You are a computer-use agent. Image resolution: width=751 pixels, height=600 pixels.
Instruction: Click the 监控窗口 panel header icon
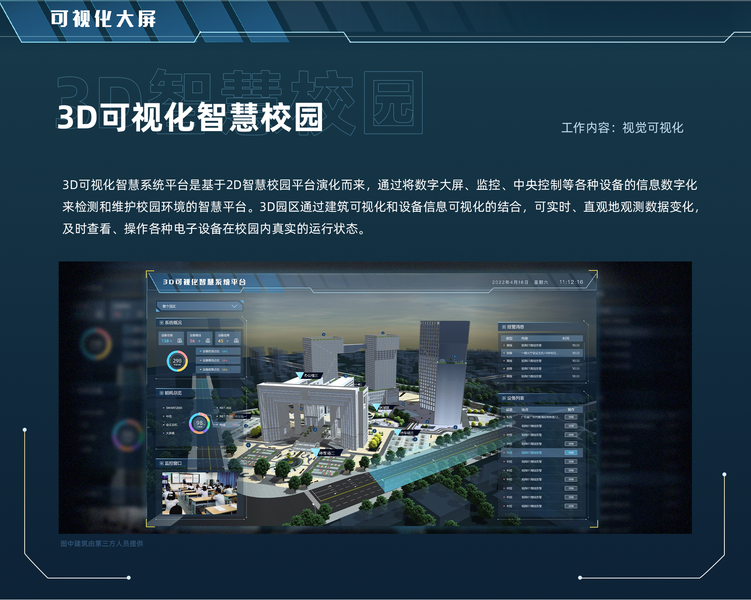(x=161, y=463)
